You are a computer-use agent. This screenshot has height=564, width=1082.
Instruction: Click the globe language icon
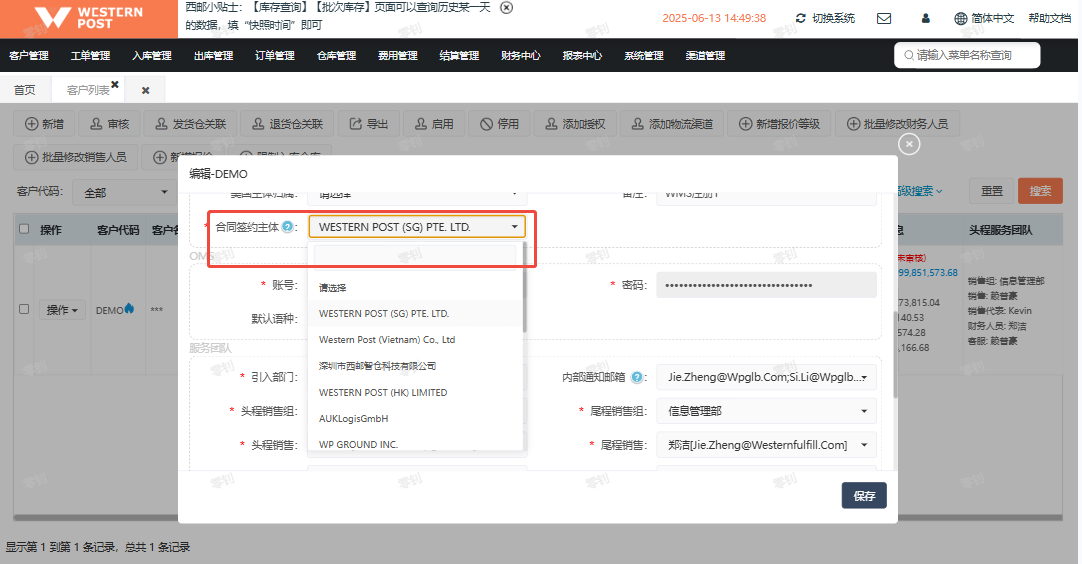click(961, 19)
